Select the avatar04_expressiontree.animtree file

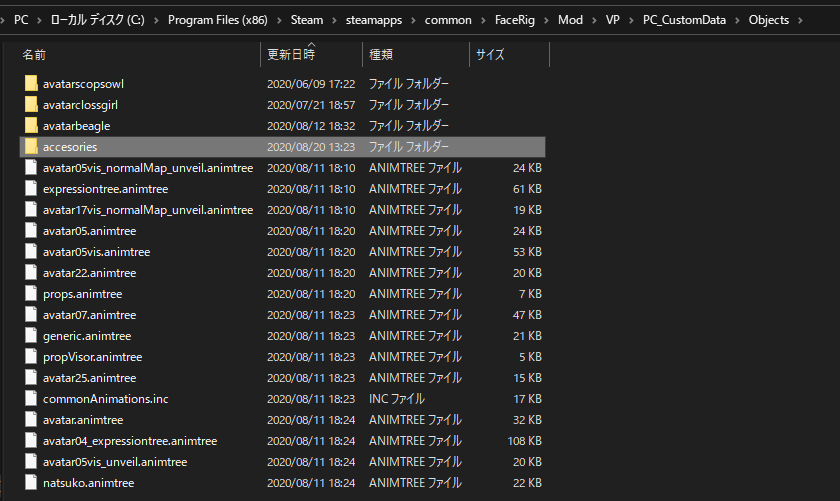pos(130,441)
